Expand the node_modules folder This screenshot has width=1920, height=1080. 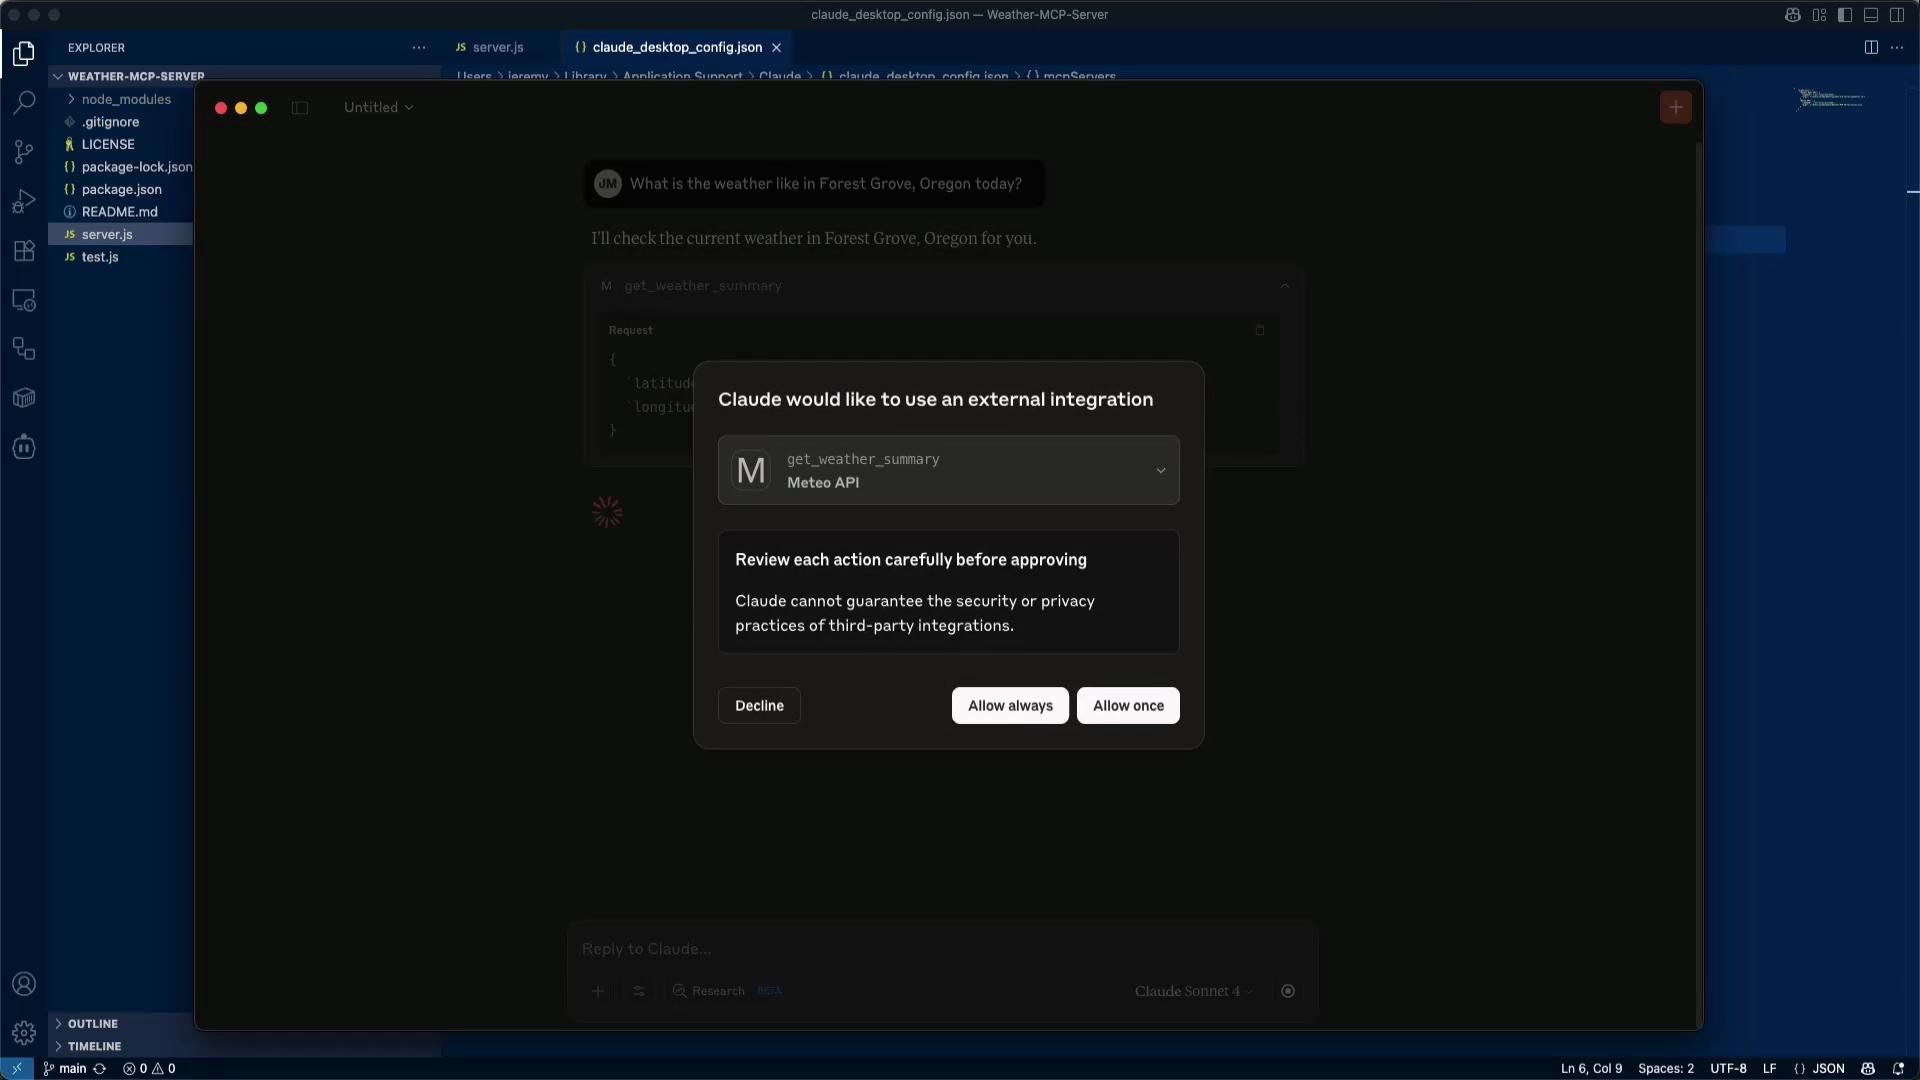click(x=126, y=99)
